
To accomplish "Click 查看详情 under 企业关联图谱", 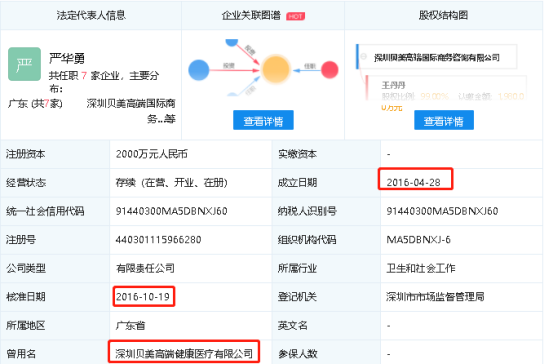I will click(x=263, y=121).
